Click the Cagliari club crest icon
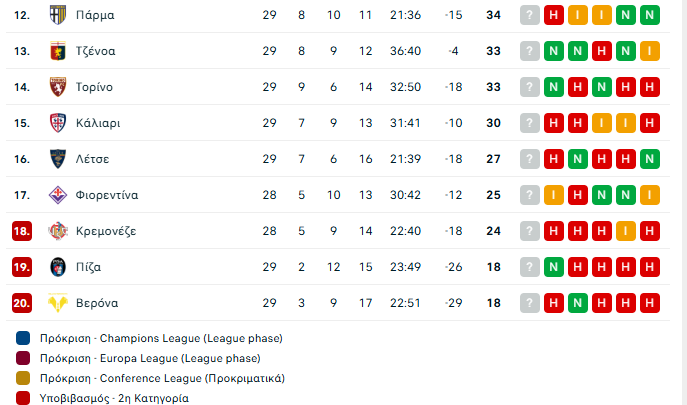 pyautogui.click(x=57, y=123)
